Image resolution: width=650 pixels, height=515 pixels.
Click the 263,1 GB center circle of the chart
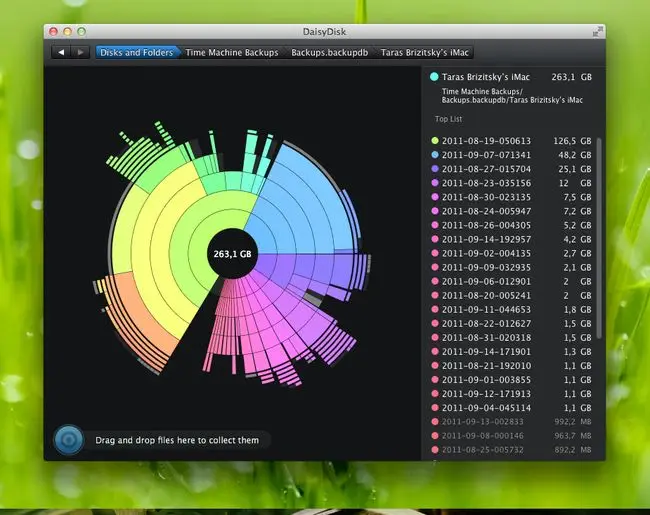coord(232,254)
